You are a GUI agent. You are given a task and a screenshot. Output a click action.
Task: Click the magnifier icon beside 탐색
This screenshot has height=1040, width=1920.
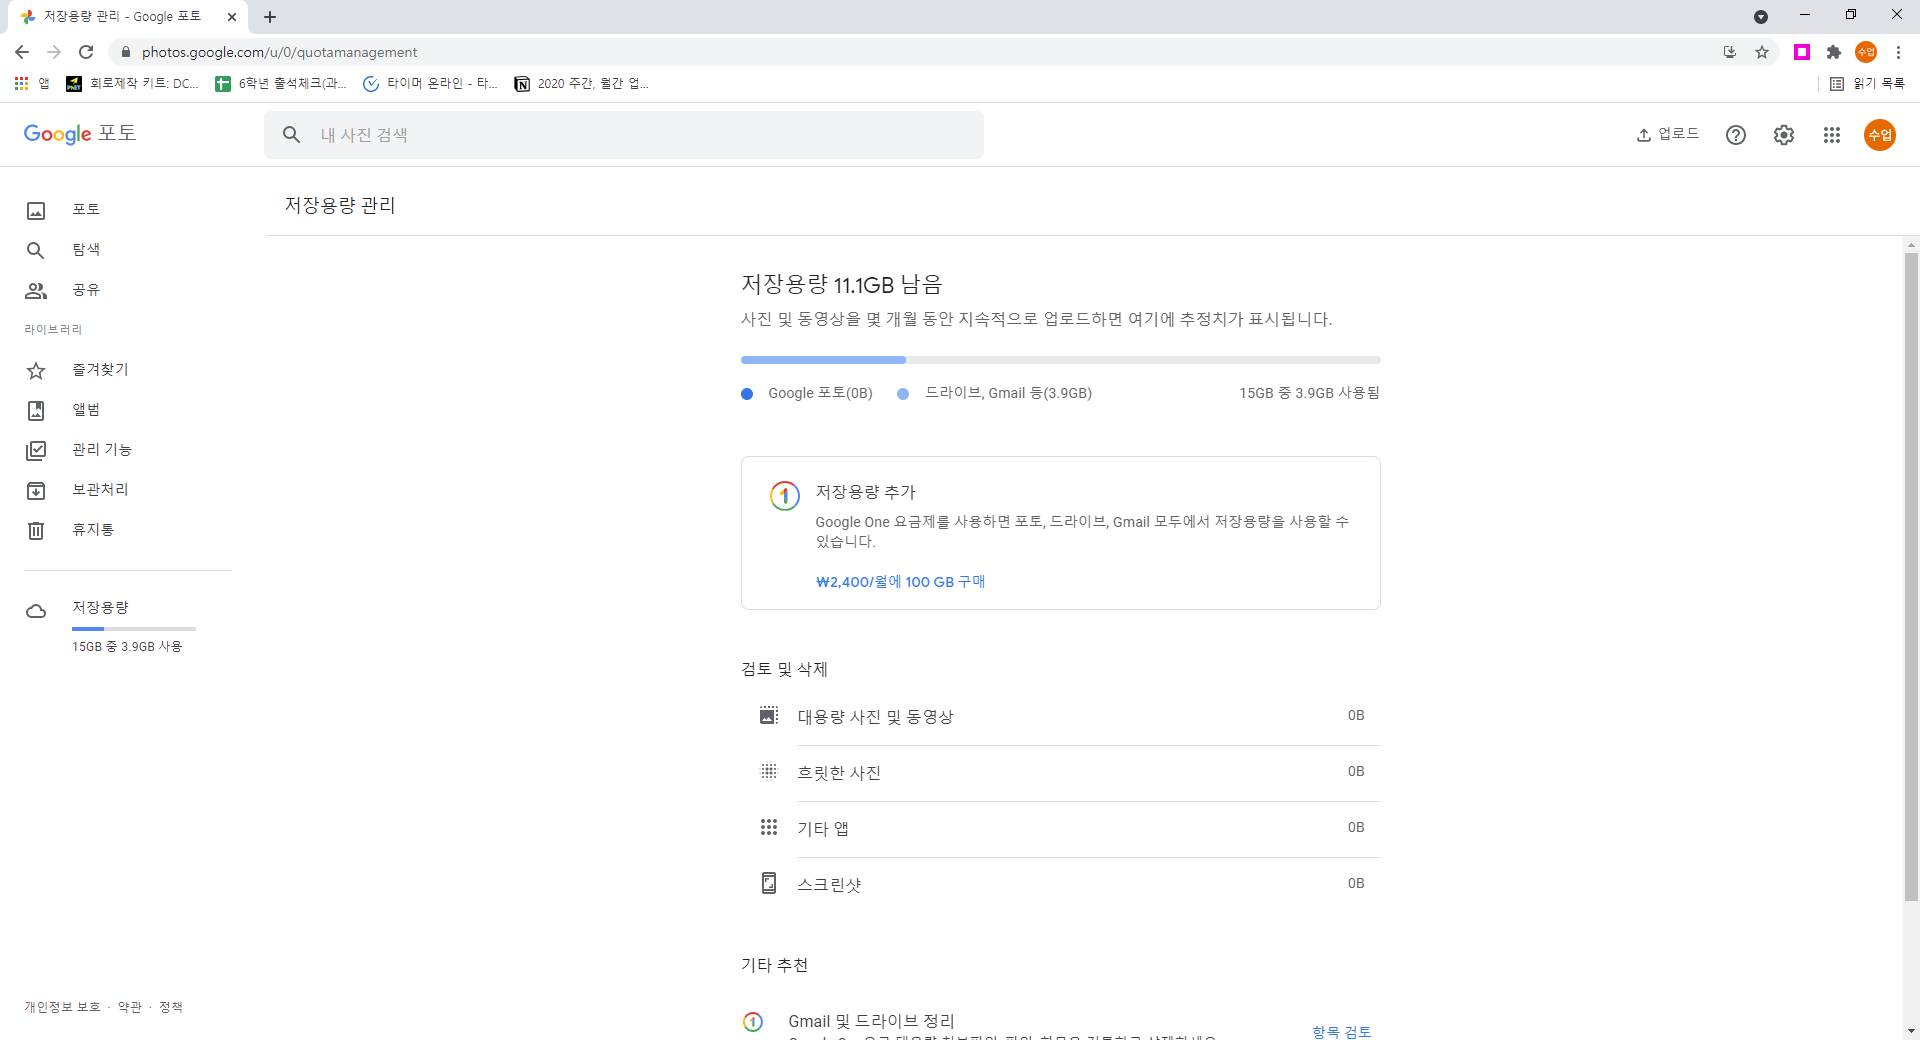point(36,250)
